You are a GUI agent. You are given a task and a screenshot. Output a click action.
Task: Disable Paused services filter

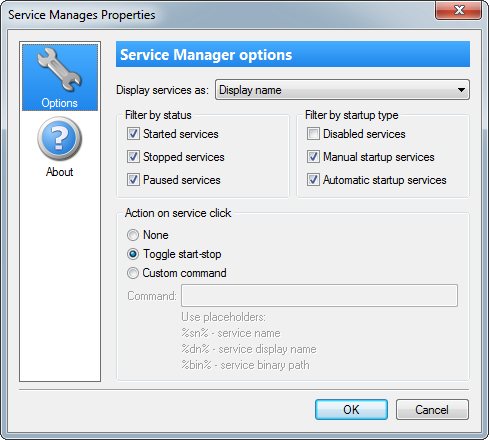[x=133, y=180]
